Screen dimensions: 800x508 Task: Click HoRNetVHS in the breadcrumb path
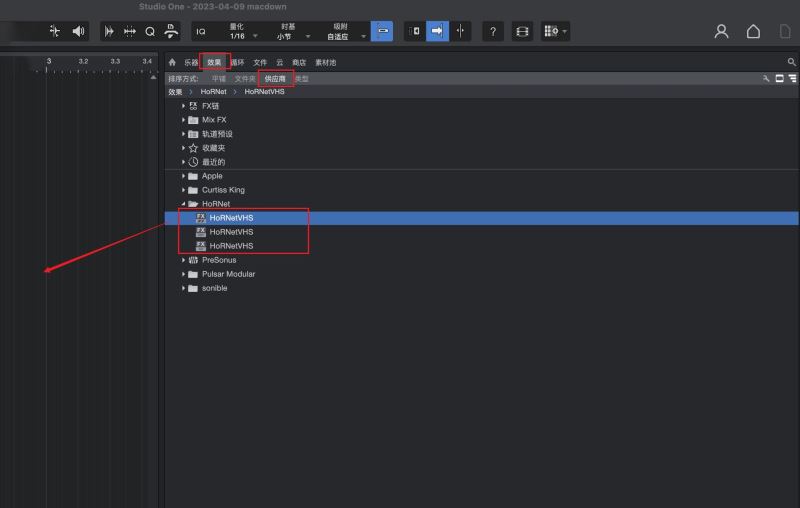[x=264, y=92]
